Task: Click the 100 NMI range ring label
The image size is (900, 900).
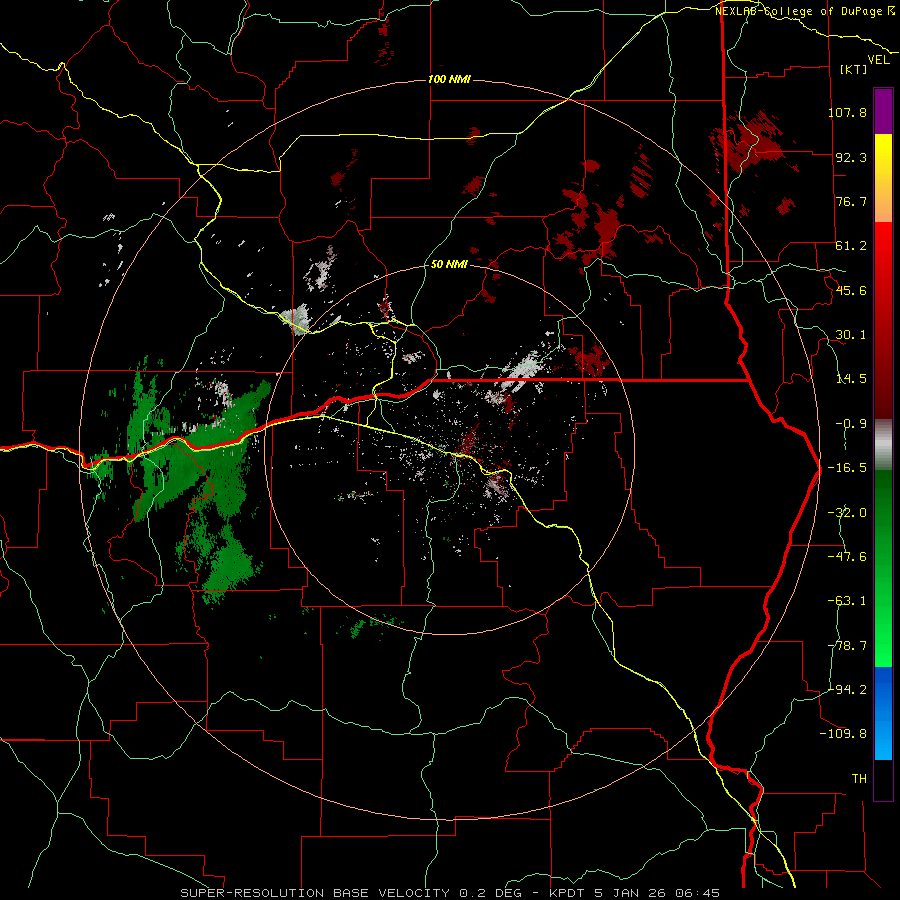Action: [449, 79]
